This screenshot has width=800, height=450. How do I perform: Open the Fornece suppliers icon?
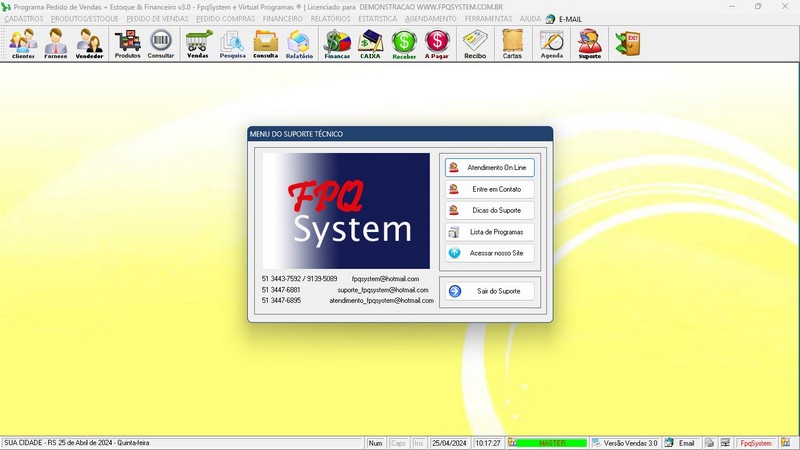tap(56, 44)
